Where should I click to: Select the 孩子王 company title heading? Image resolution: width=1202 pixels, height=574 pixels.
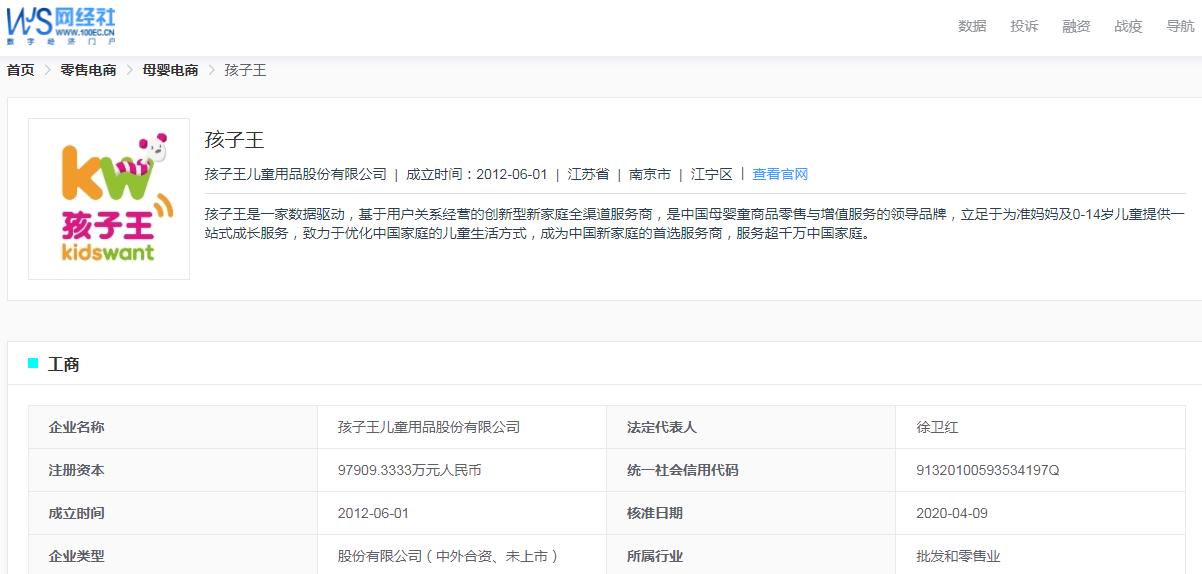(234, 140)
